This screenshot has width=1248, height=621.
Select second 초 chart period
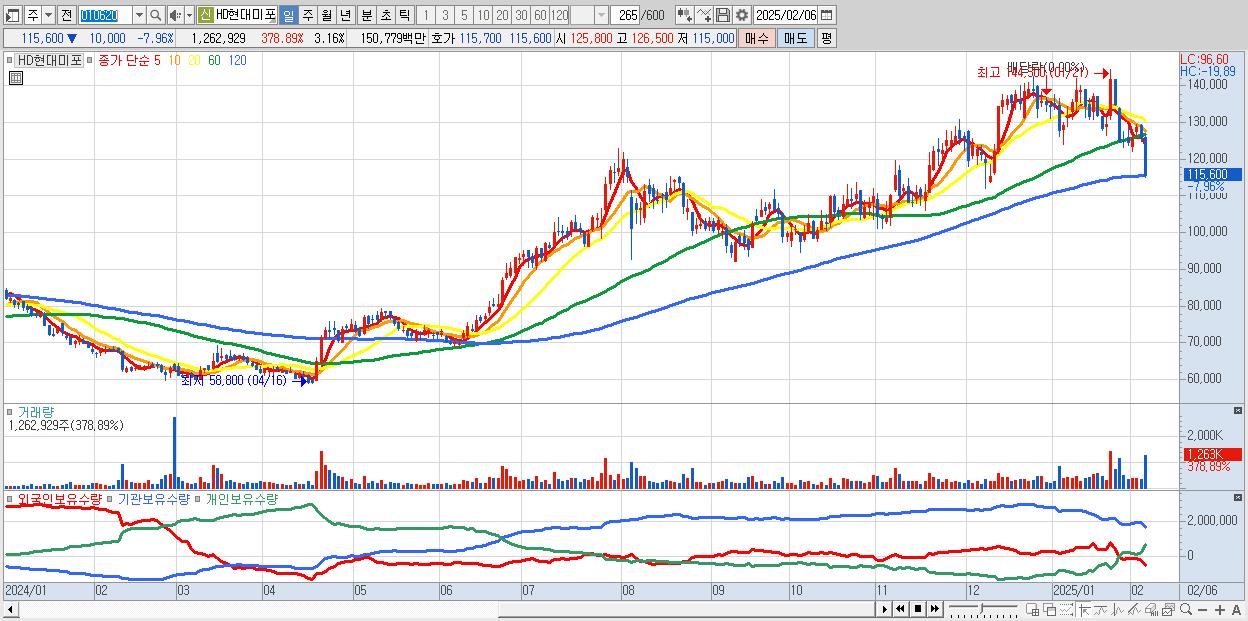coord(385,15)
